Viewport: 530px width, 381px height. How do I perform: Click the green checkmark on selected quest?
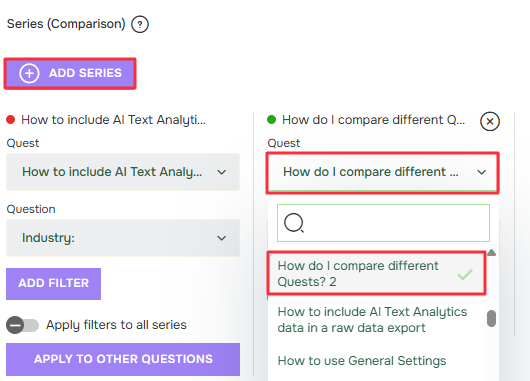[x=465, y=274]
